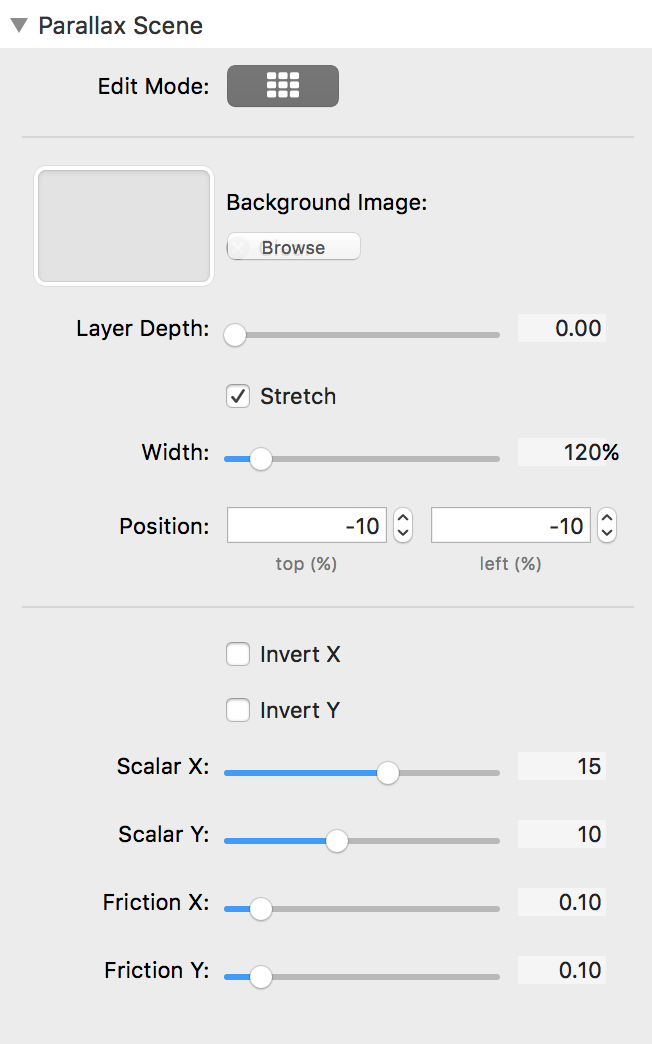Click the Friction X slider knob
The width and height of the screenshot is (652, 1044).
coord(260,909)
